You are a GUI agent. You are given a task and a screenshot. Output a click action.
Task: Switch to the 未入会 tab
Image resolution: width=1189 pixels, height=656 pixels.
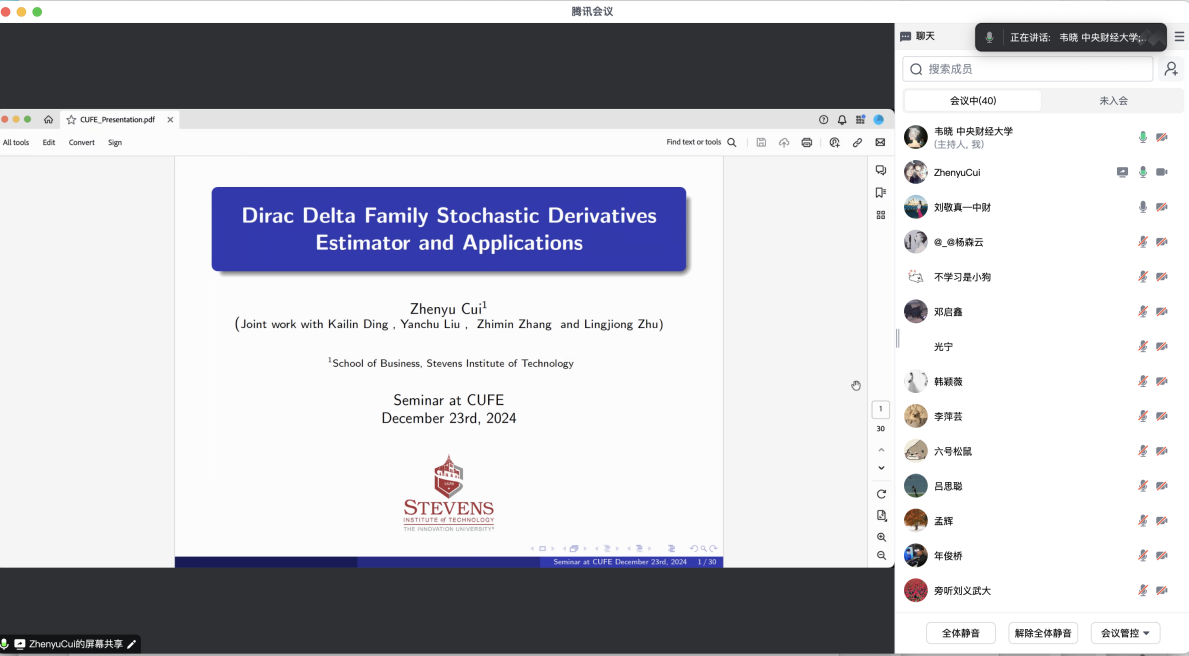pyautogui.click(x=1113, y=101)
